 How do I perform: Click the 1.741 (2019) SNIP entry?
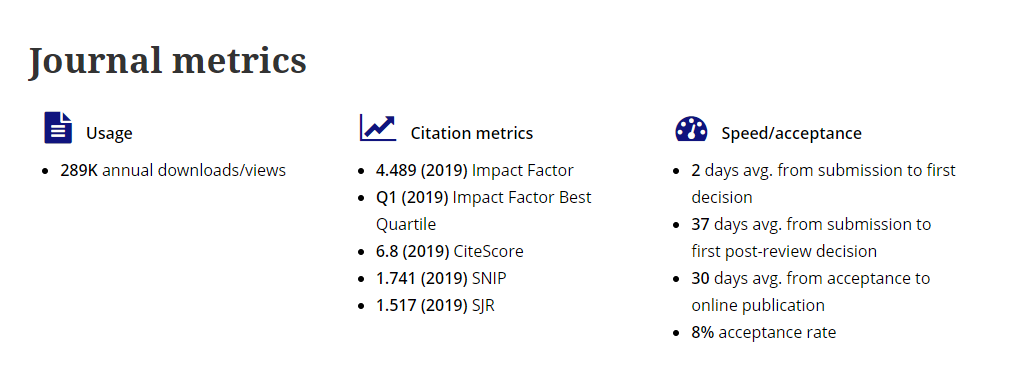pyautogui.click(x=441, y=278)
